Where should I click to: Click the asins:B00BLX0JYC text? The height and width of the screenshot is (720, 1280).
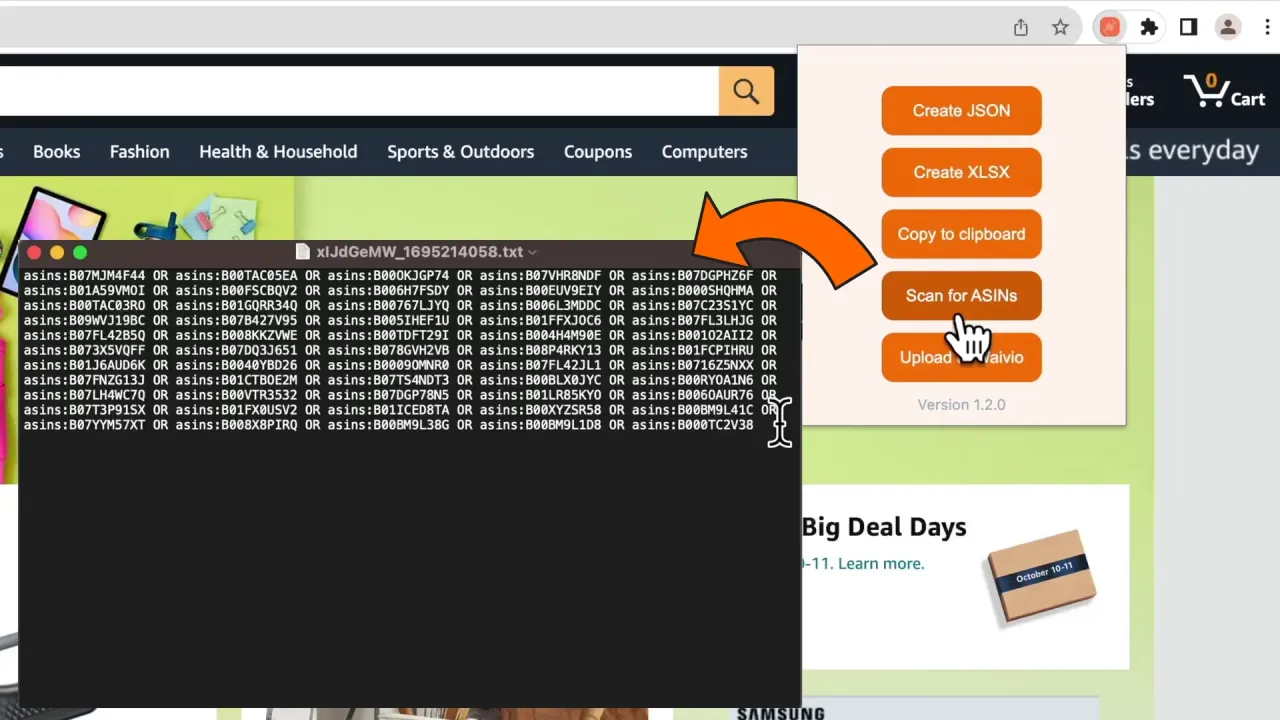point(540,380)
